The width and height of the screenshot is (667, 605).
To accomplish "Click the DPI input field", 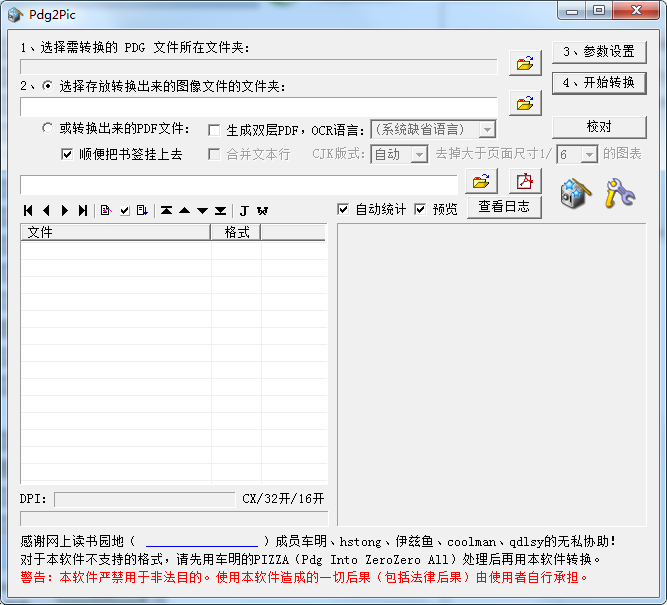I will [145, 499].
